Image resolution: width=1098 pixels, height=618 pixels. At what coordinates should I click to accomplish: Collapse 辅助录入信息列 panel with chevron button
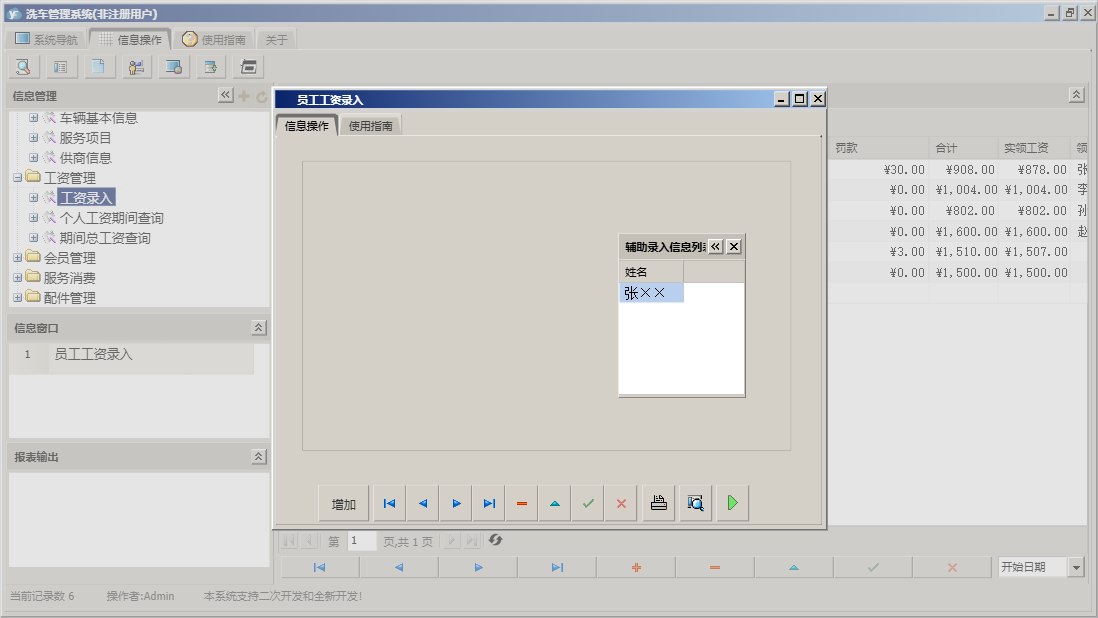click(x=715, y=246)
